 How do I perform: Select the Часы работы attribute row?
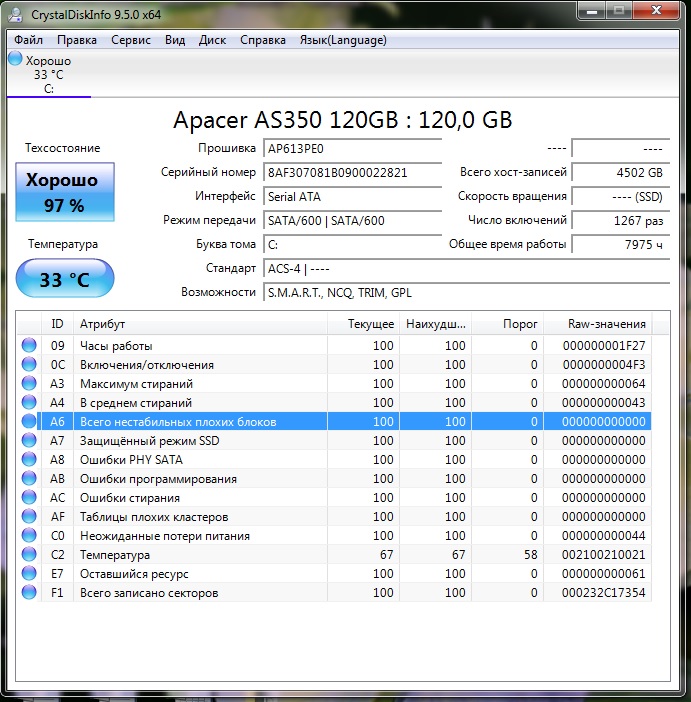click(334, 345)
